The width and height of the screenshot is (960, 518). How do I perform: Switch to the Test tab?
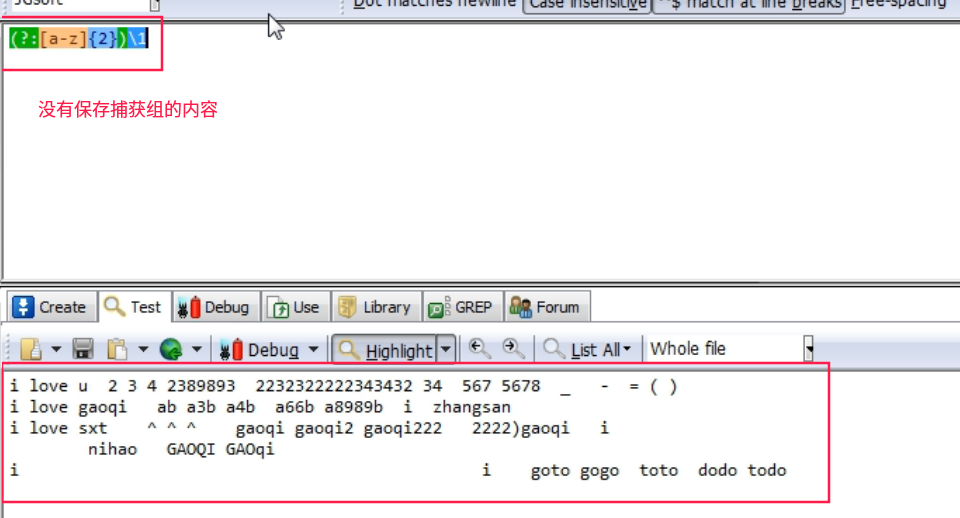(133, 307)
